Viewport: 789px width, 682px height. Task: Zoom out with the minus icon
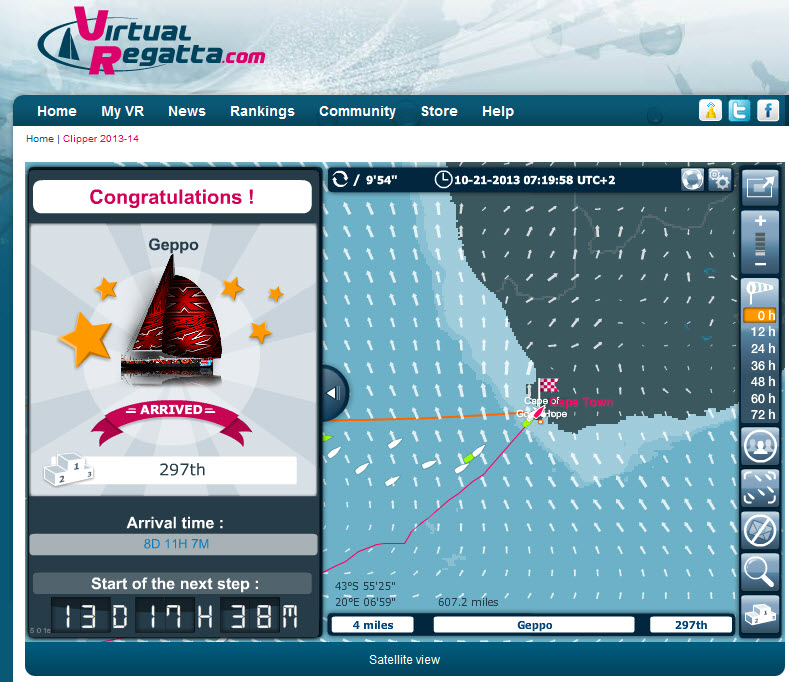pos(760,264)
